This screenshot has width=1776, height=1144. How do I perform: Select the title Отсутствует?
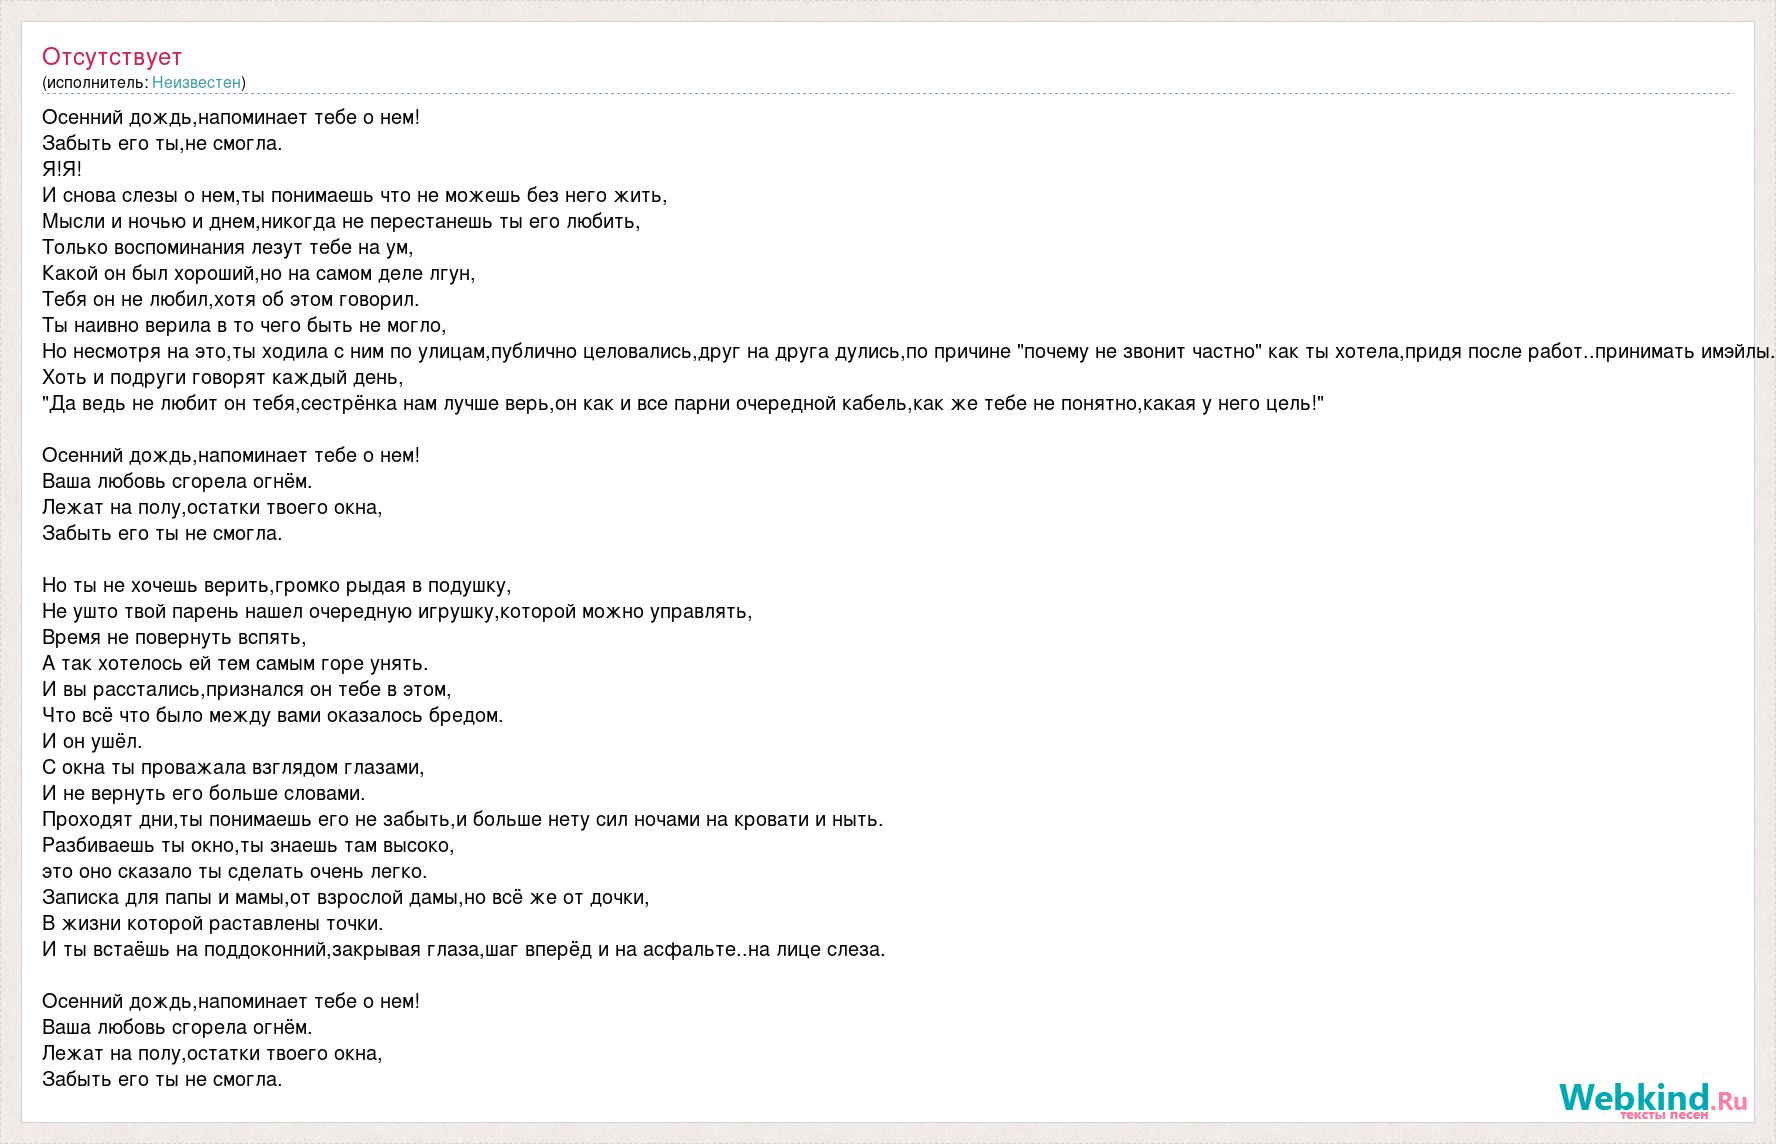(x=112, y=57)
